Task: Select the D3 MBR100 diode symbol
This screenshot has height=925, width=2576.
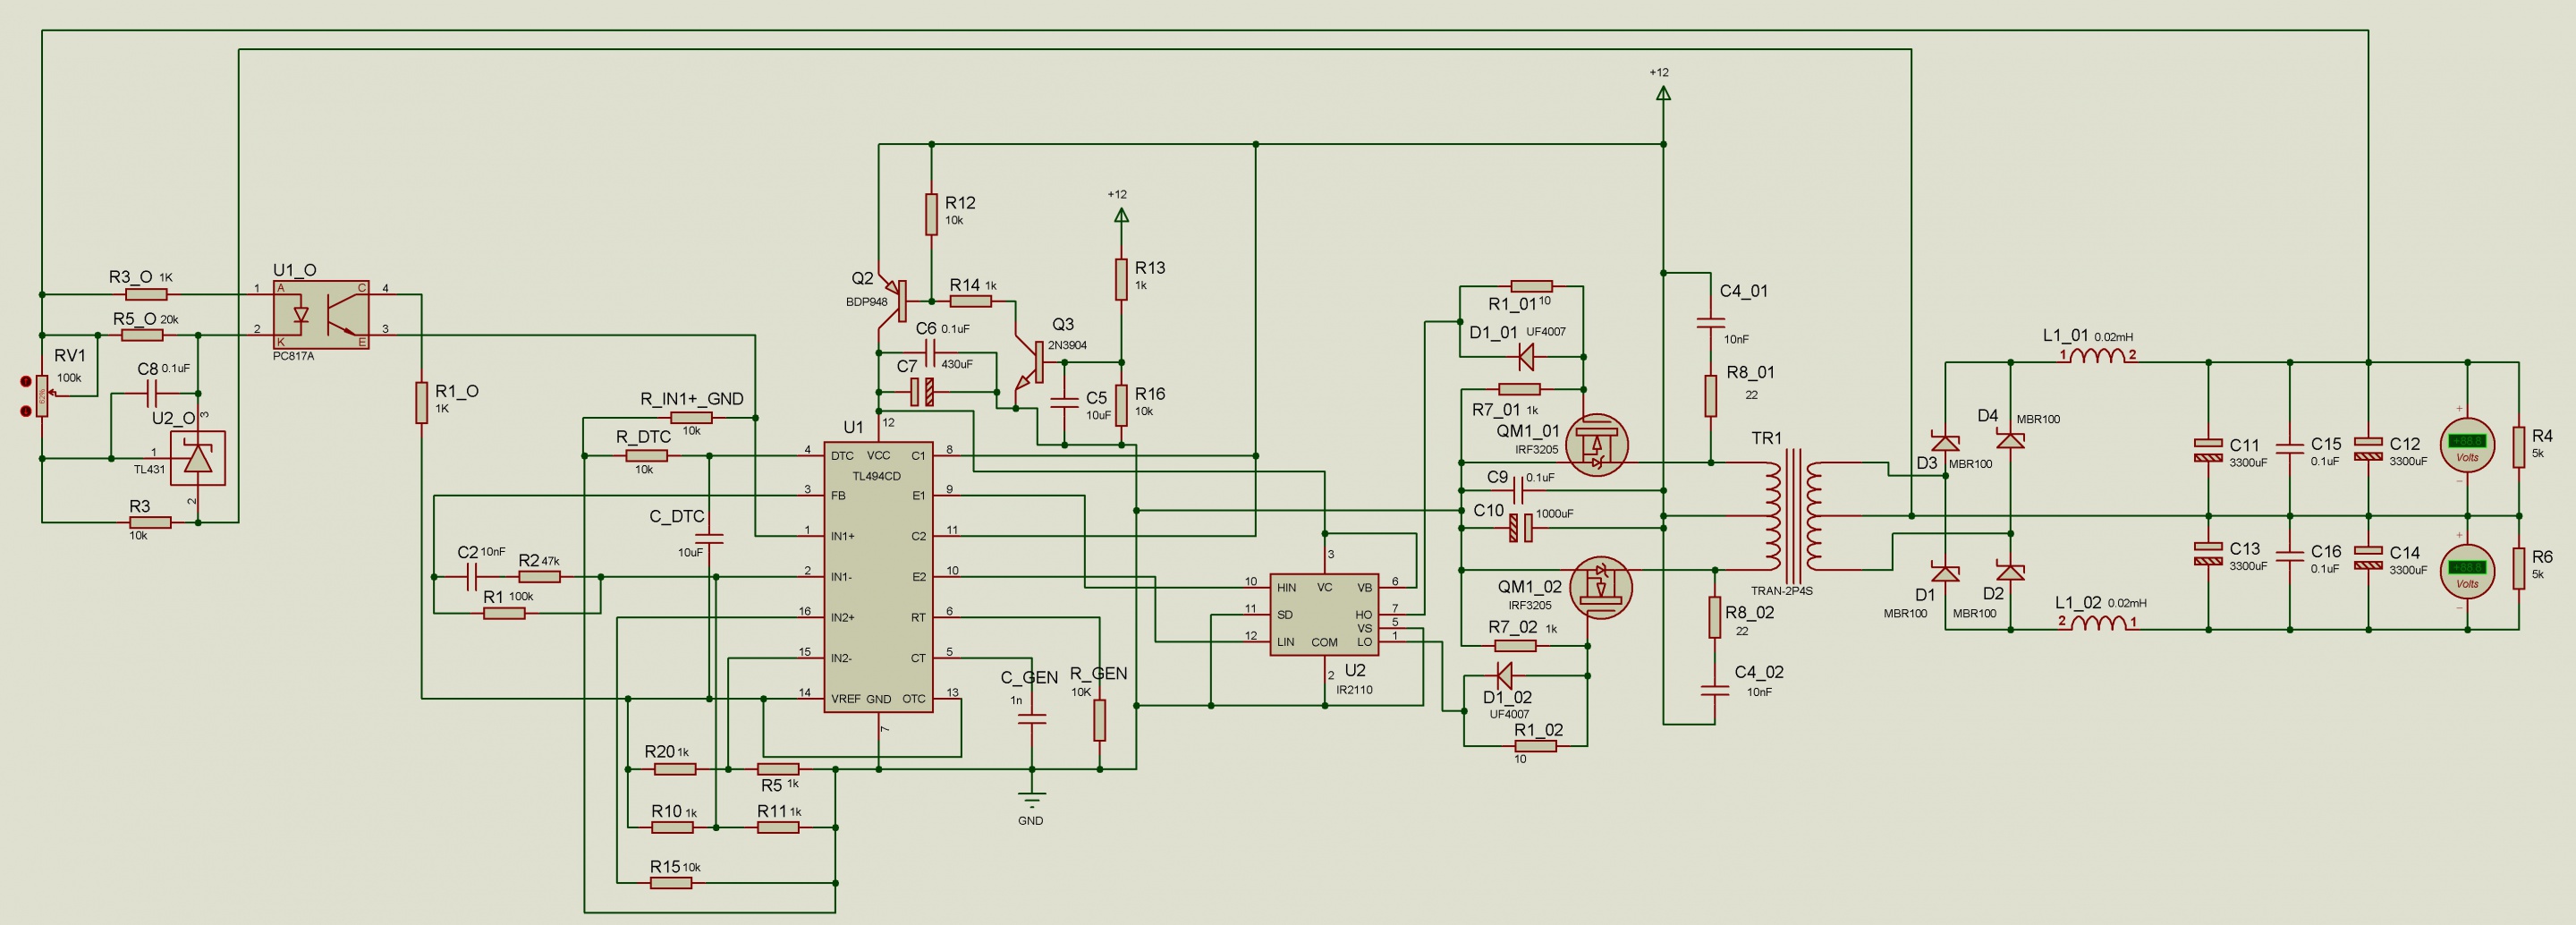Action: (1945, 443)
